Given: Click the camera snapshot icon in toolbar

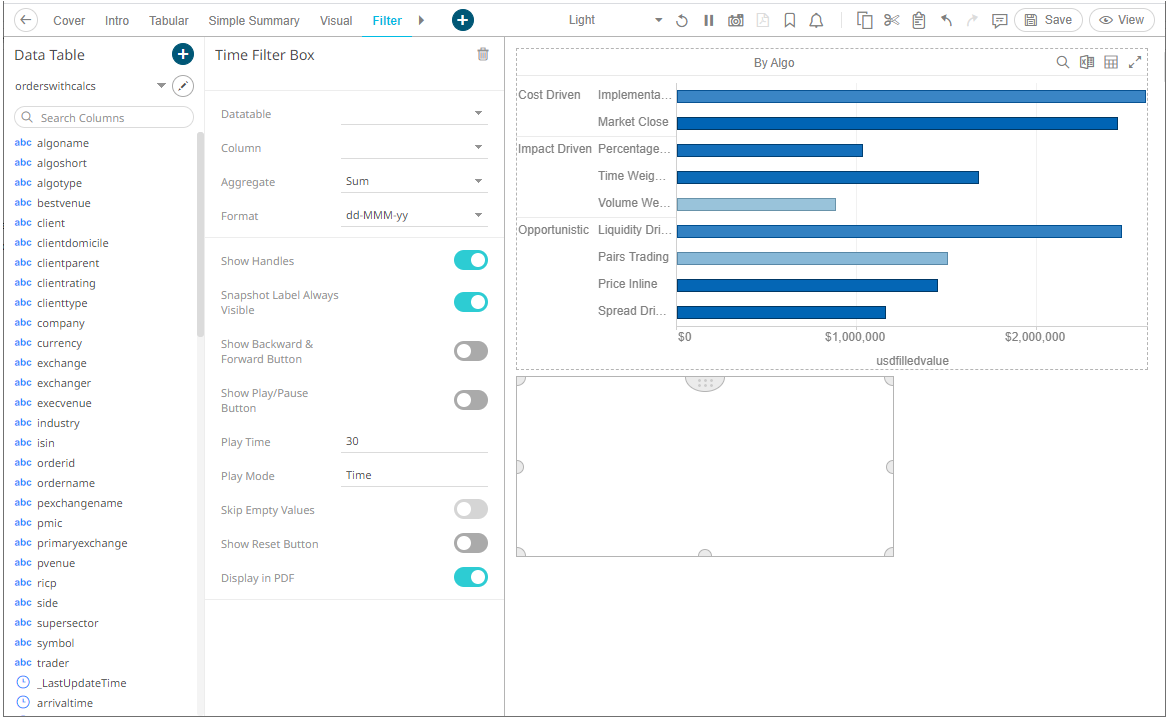Looking at the screenshot, I should (736, 20).
